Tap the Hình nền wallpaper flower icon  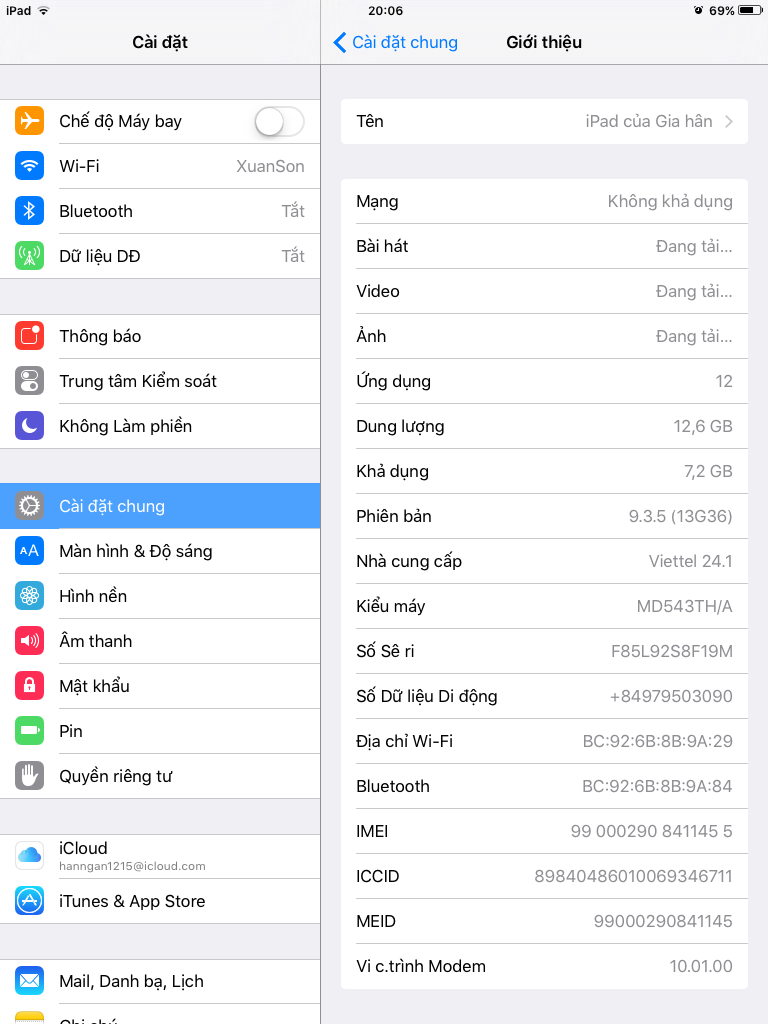[29, 596]
